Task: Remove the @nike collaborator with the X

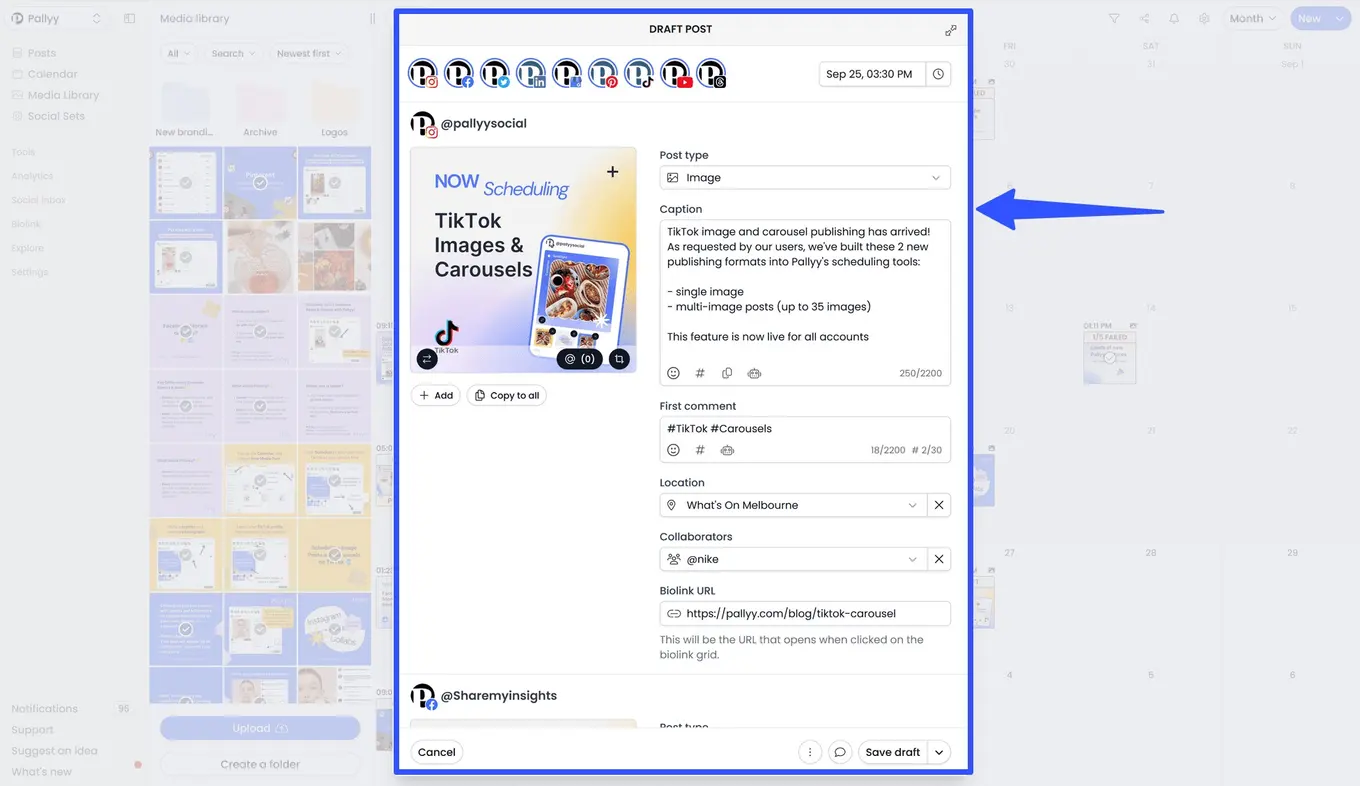Action: coord(938,558)
